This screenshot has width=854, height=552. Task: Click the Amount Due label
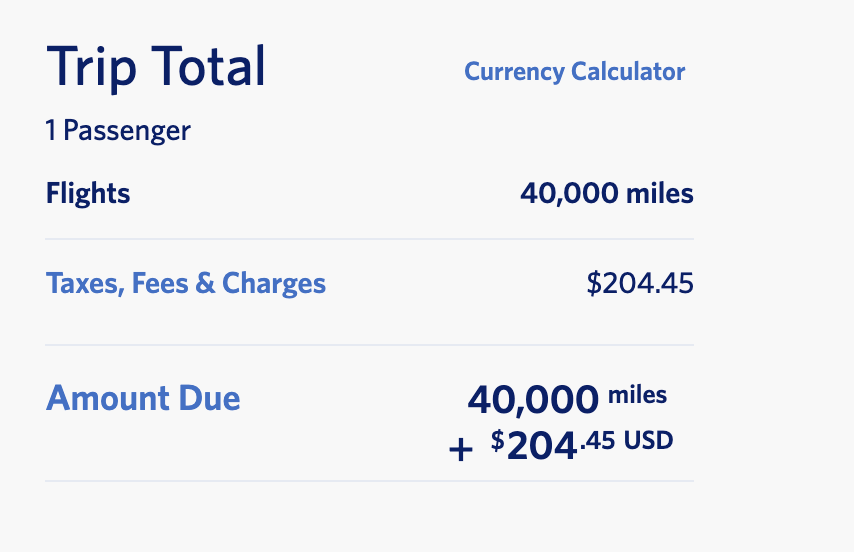point(143,398)
